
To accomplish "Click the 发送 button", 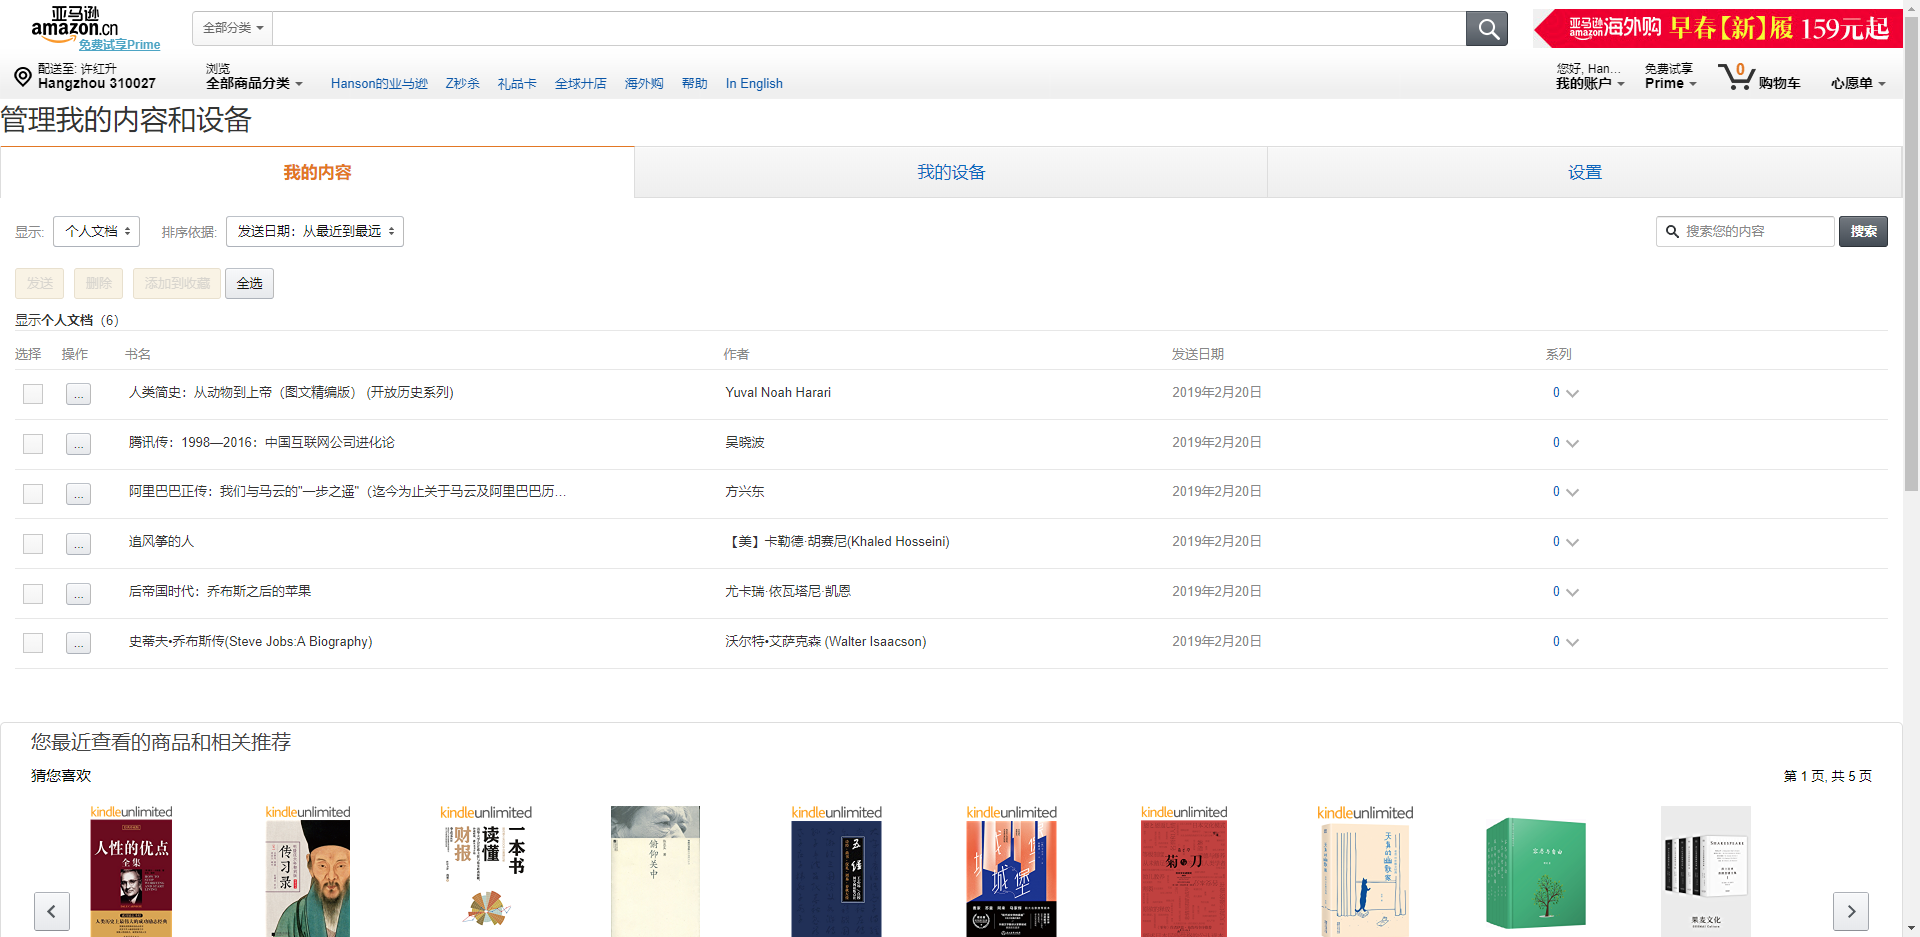I will pyautogui.click(x=40, y=283).
